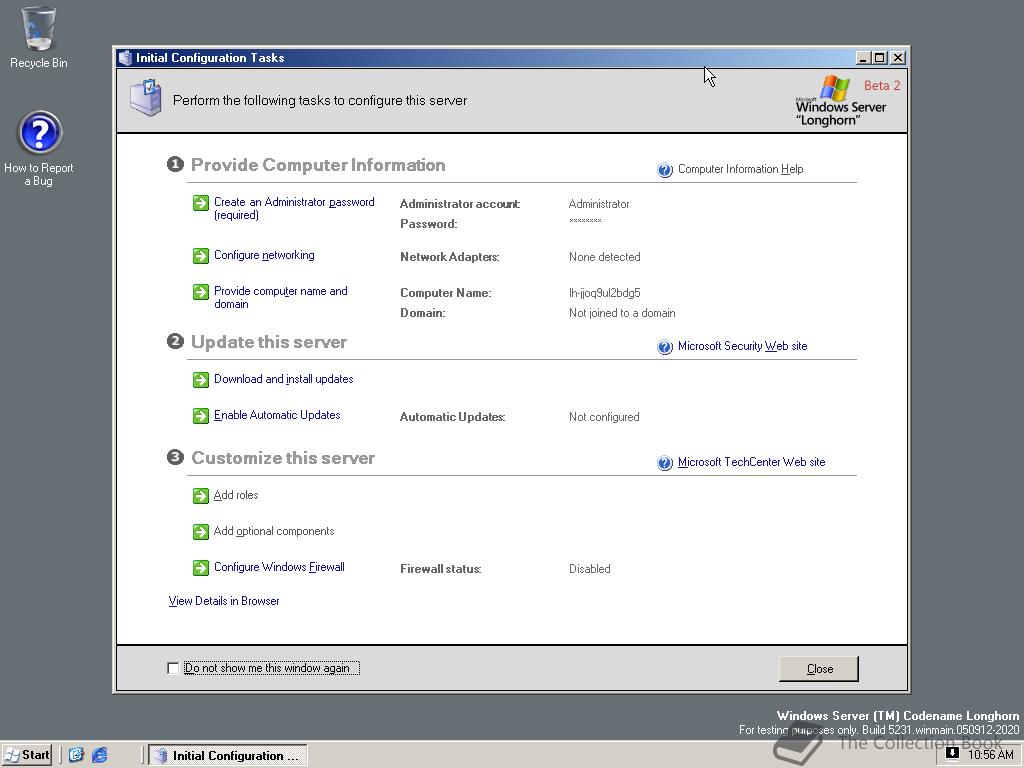Open the Recycle Bin desktop icon
This screenshot has height=768, width=1024.
pyautogui.click(x=39, y=38)
